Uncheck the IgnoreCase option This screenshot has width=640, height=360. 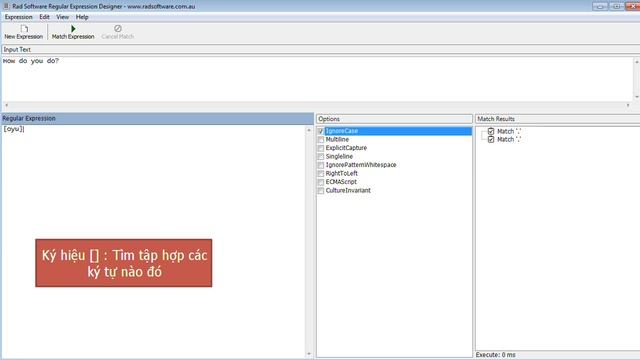(321, 131)
